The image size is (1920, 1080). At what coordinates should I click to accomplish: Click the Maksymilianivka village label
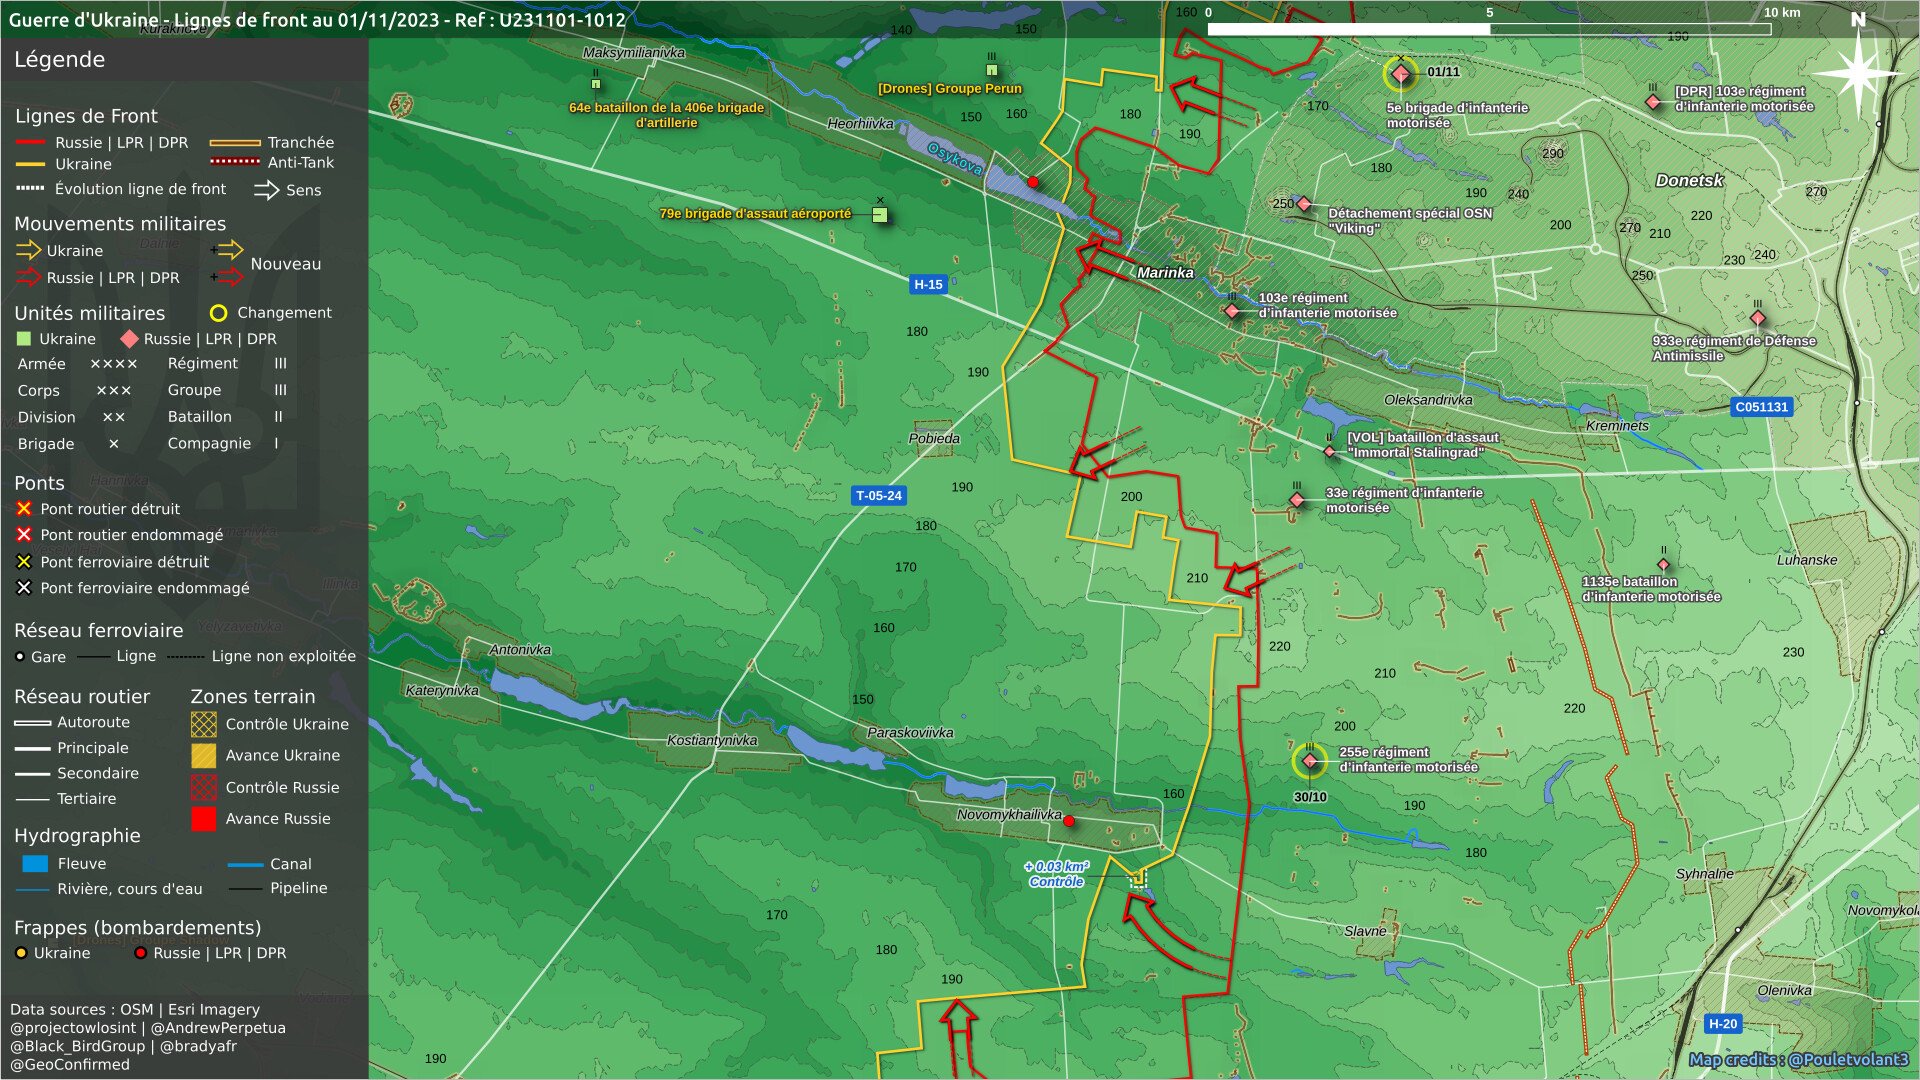coord(634,52)
